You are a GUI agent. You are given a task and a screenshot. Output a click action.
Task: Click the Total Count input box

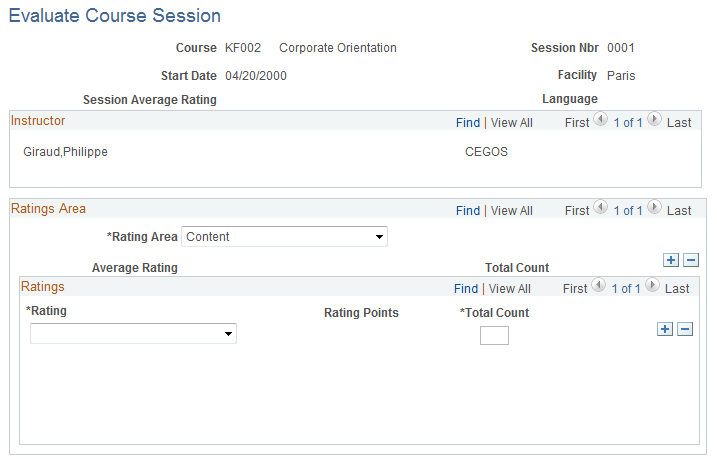pyautogui.click(x=494, y=335)
